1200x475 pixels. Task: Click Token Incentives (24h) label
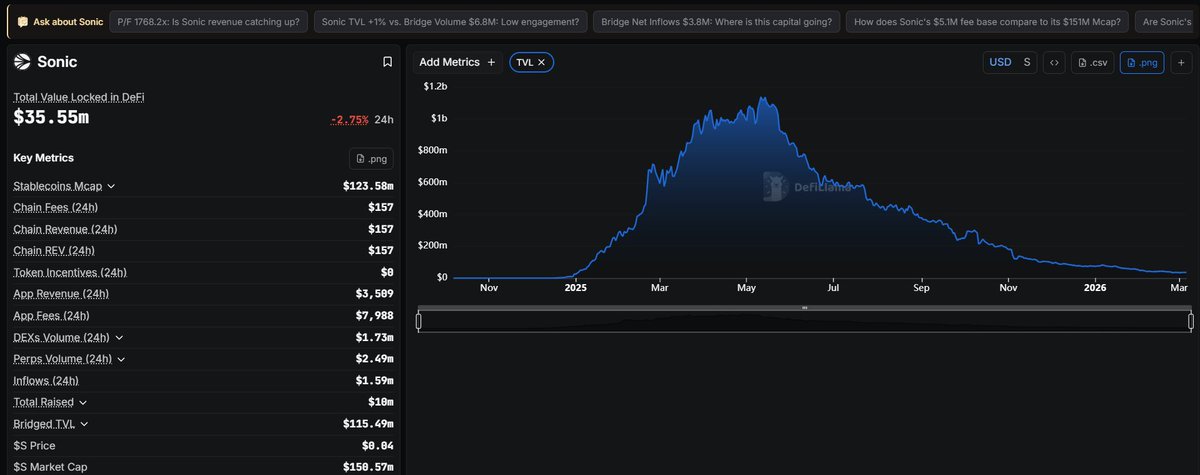[70, 273]
